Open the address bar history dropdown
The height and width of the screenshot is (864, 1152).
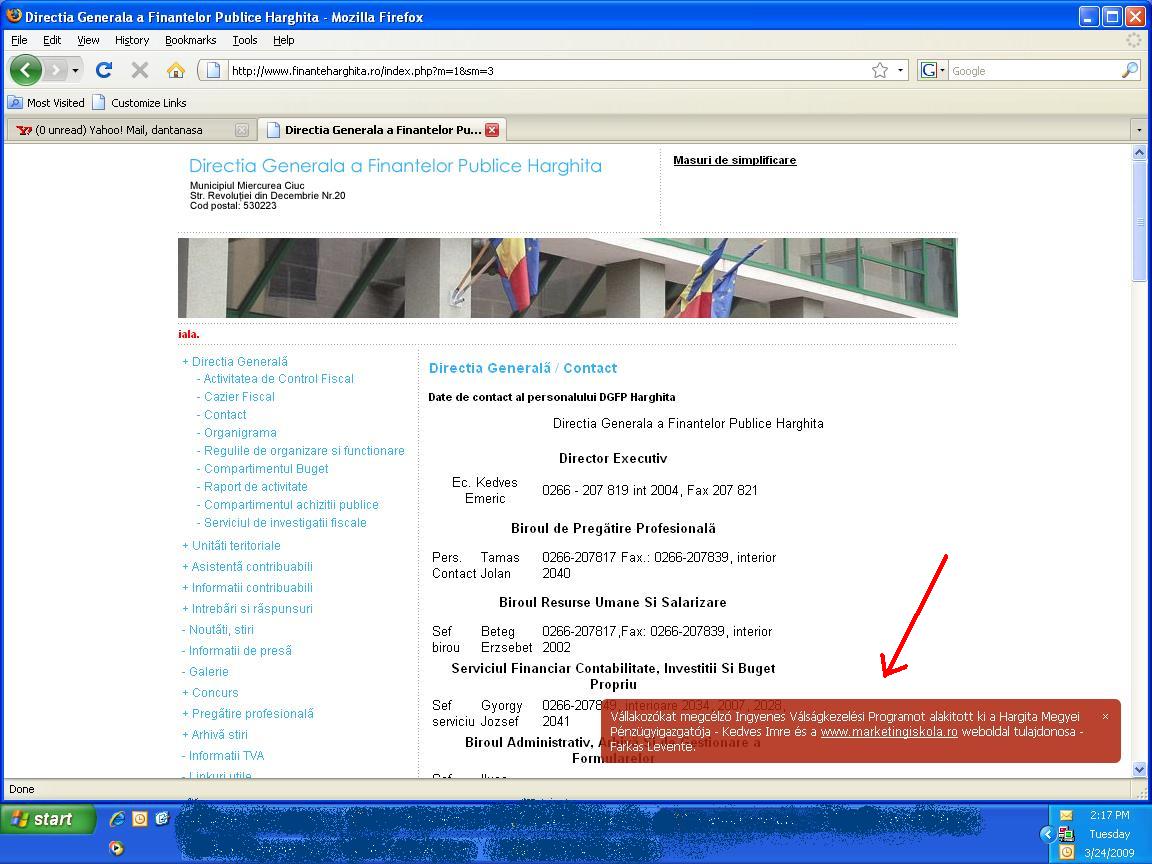[x=901, y=71]
